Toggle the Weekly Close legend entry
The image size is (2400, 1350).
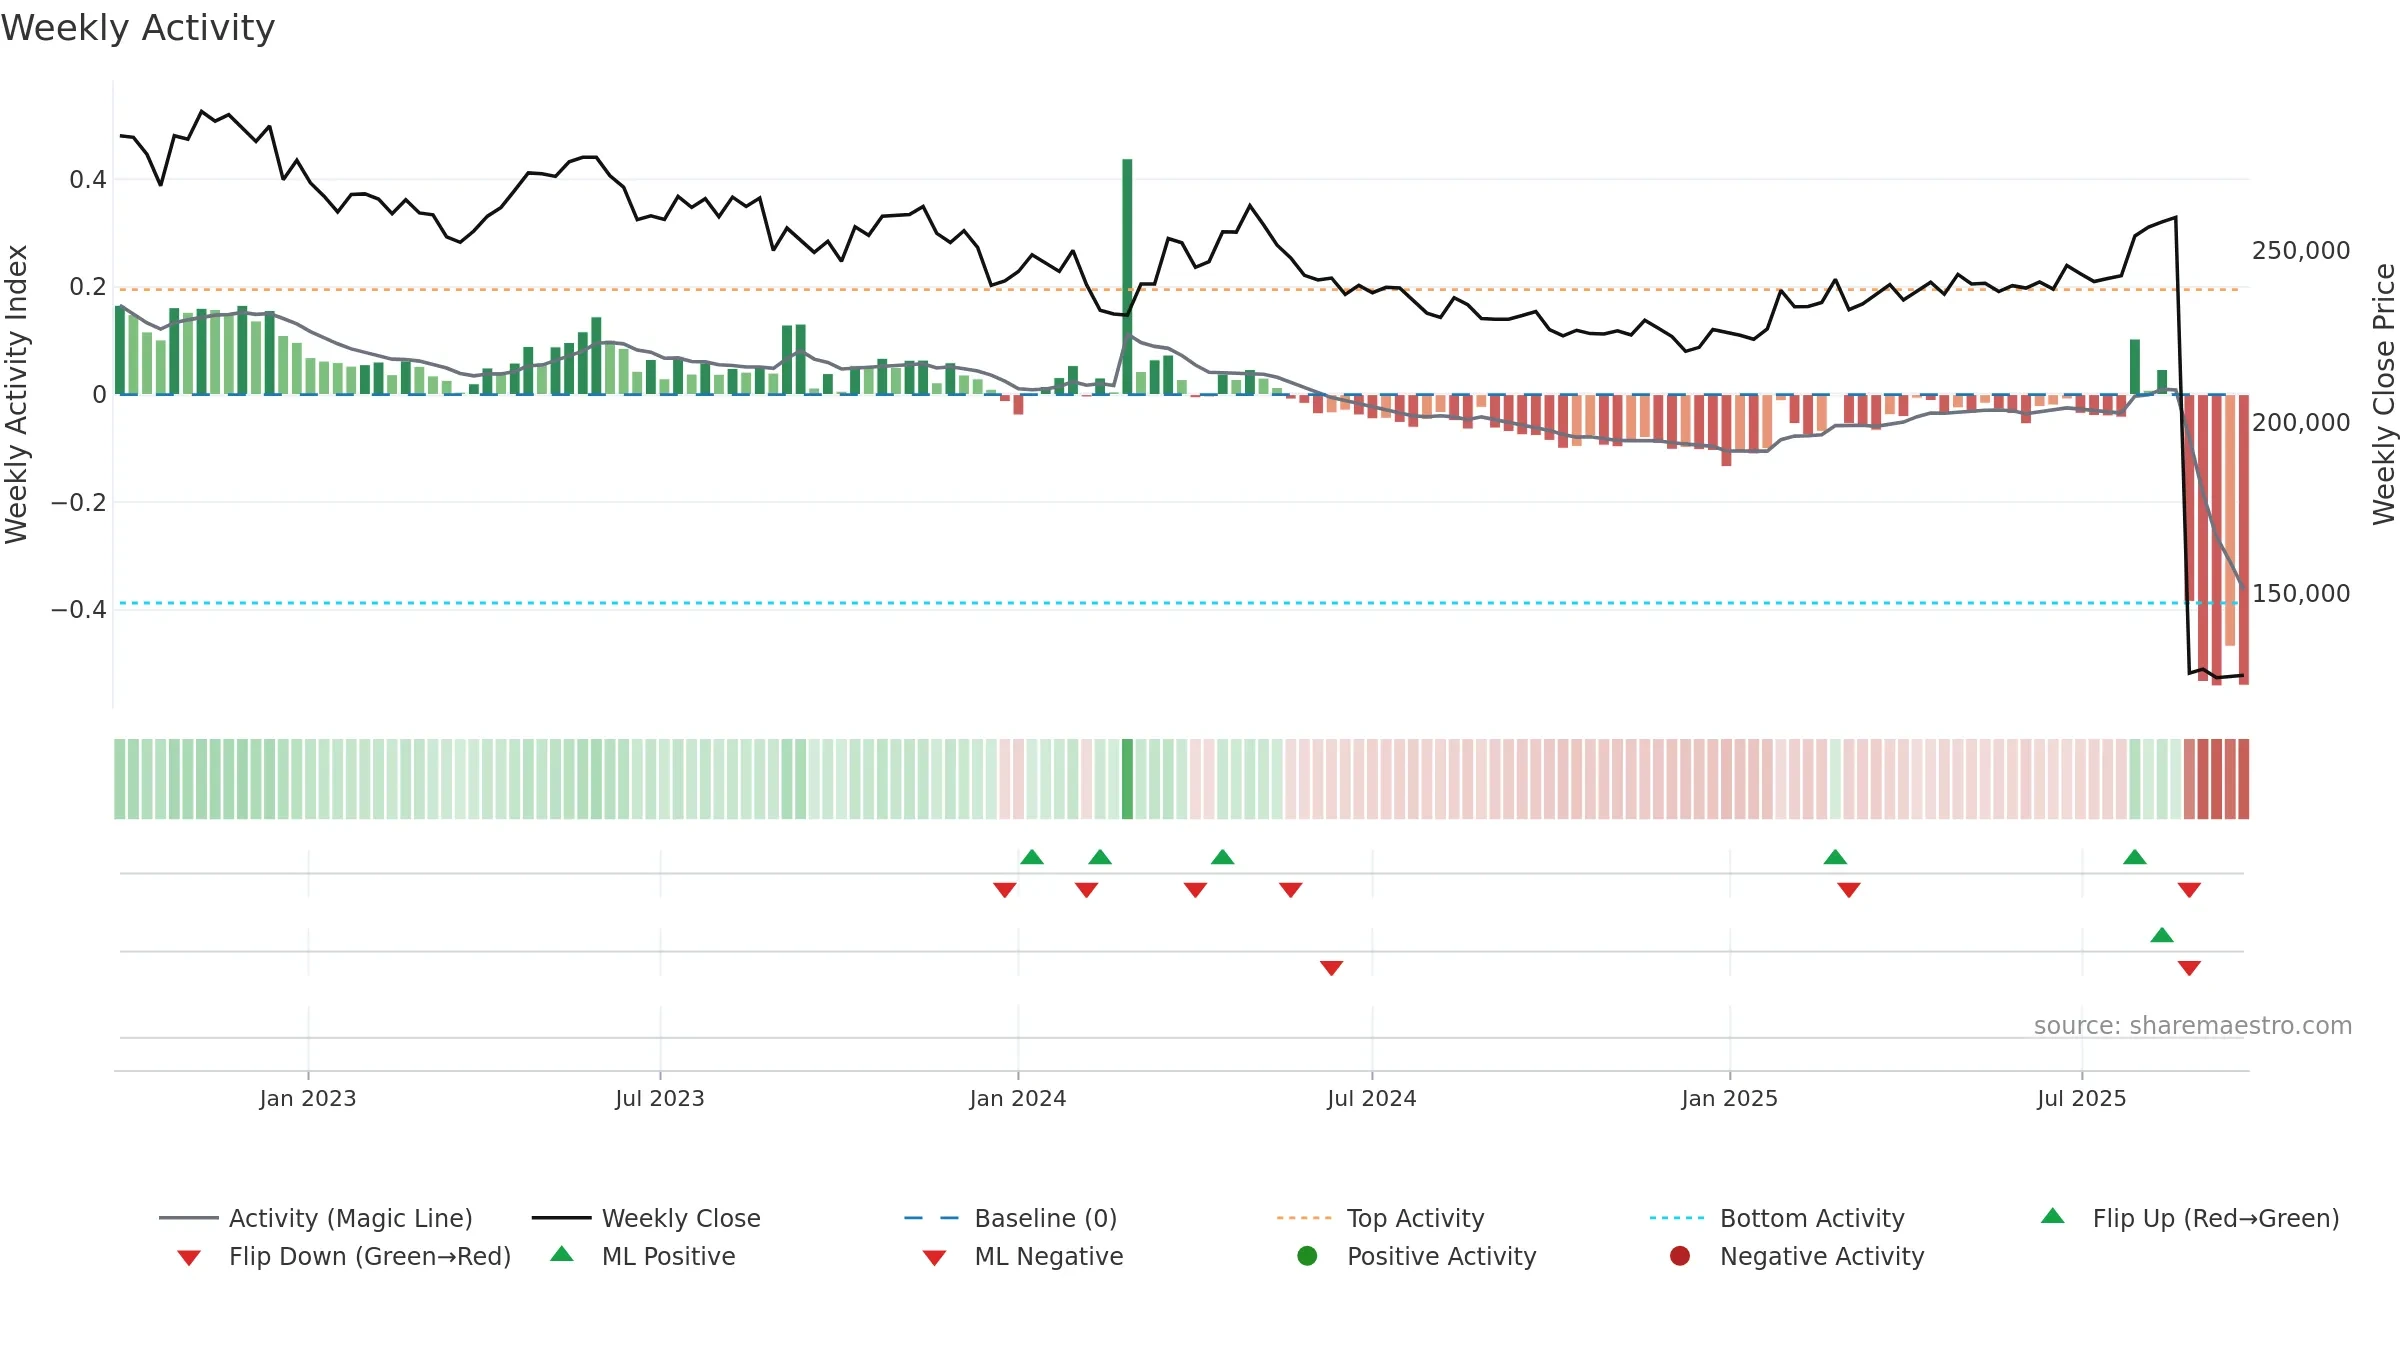646,1218
